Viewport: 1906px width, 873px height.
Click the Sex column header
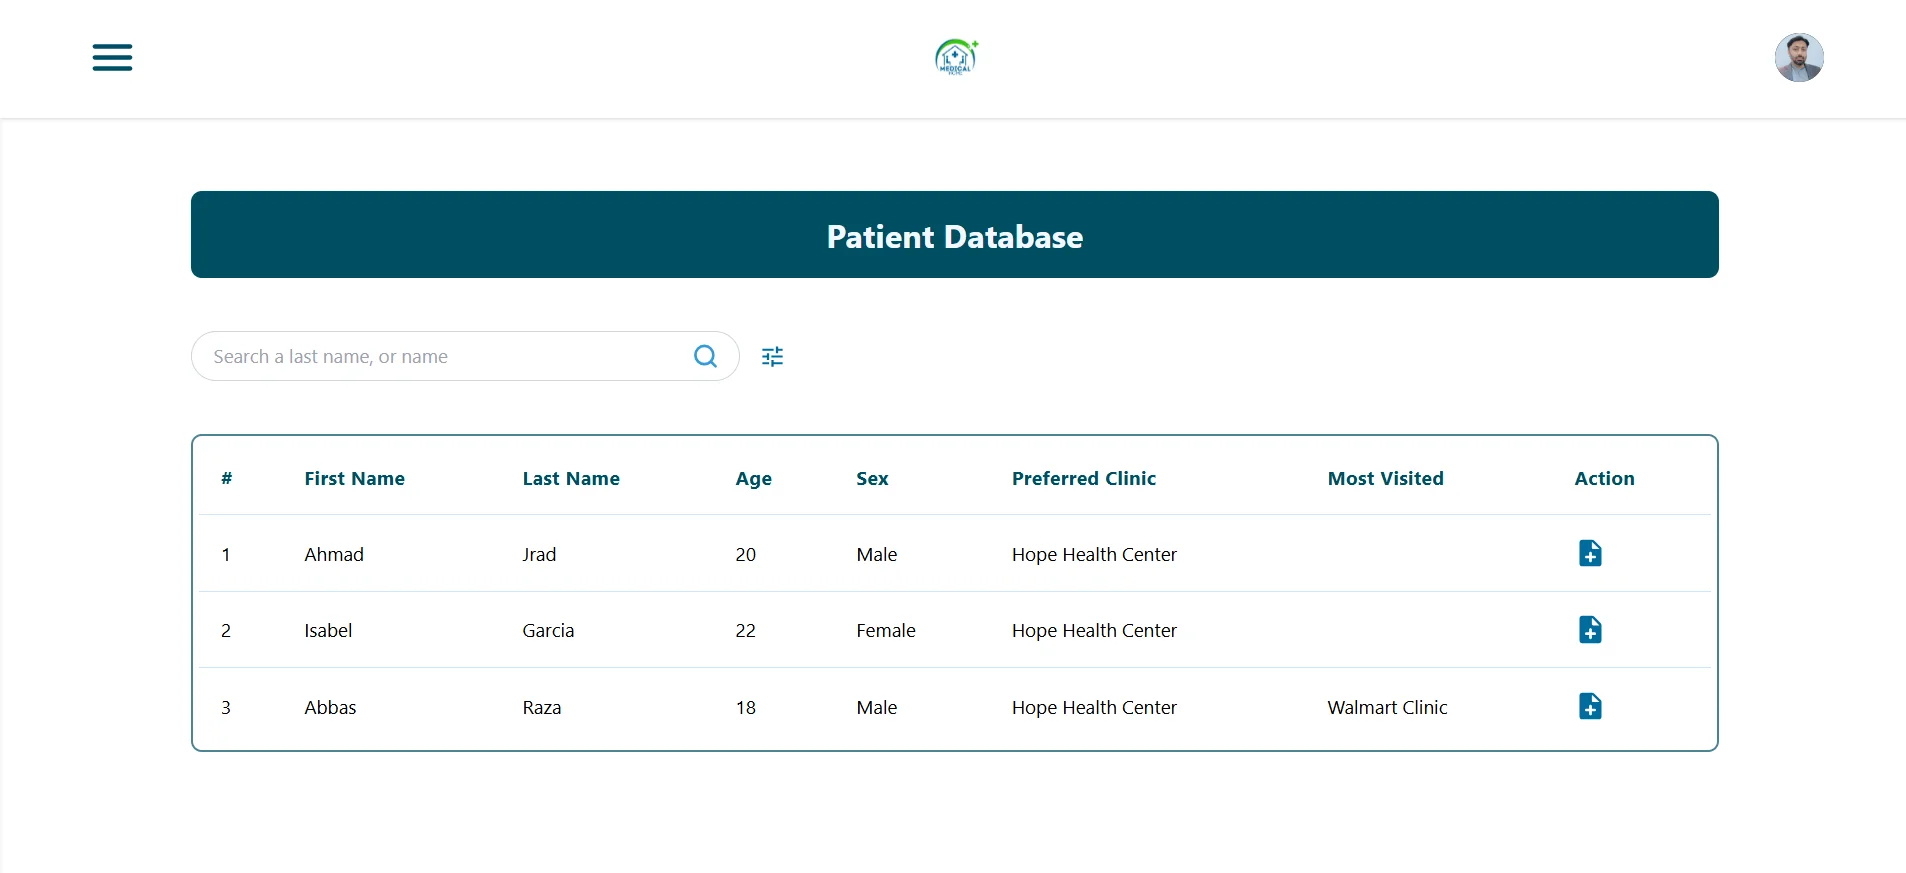(x=872, y=478)
